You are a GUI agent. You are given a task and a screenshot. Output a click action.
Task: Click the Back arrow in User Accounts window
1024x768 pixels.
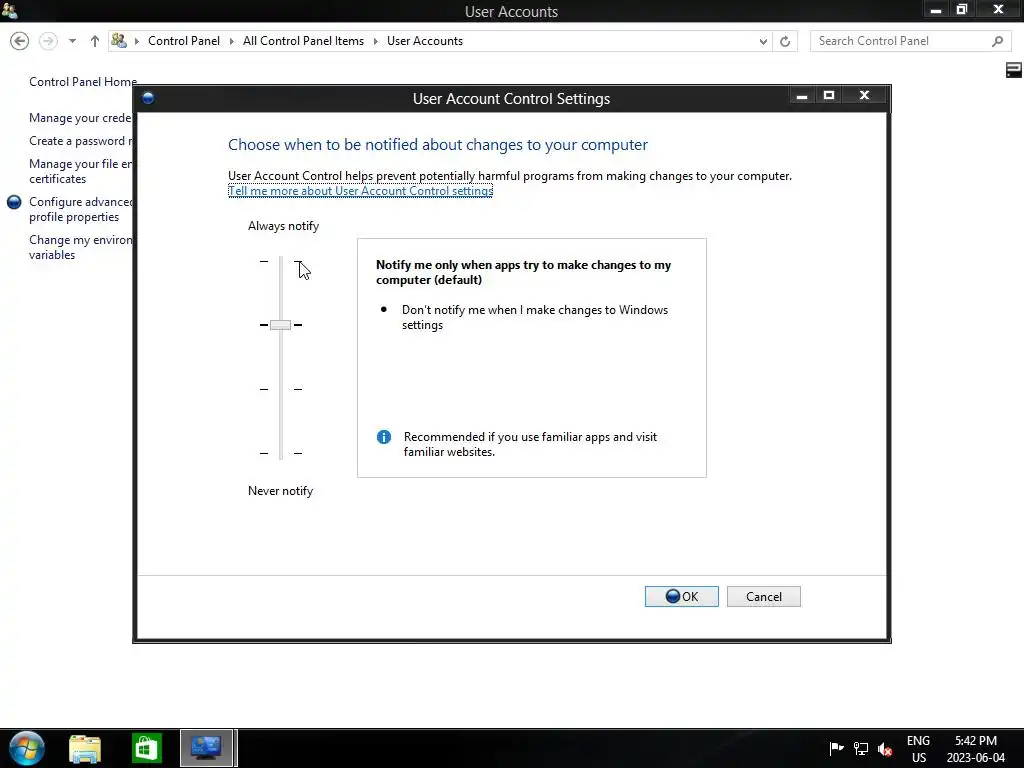point(20,41)
